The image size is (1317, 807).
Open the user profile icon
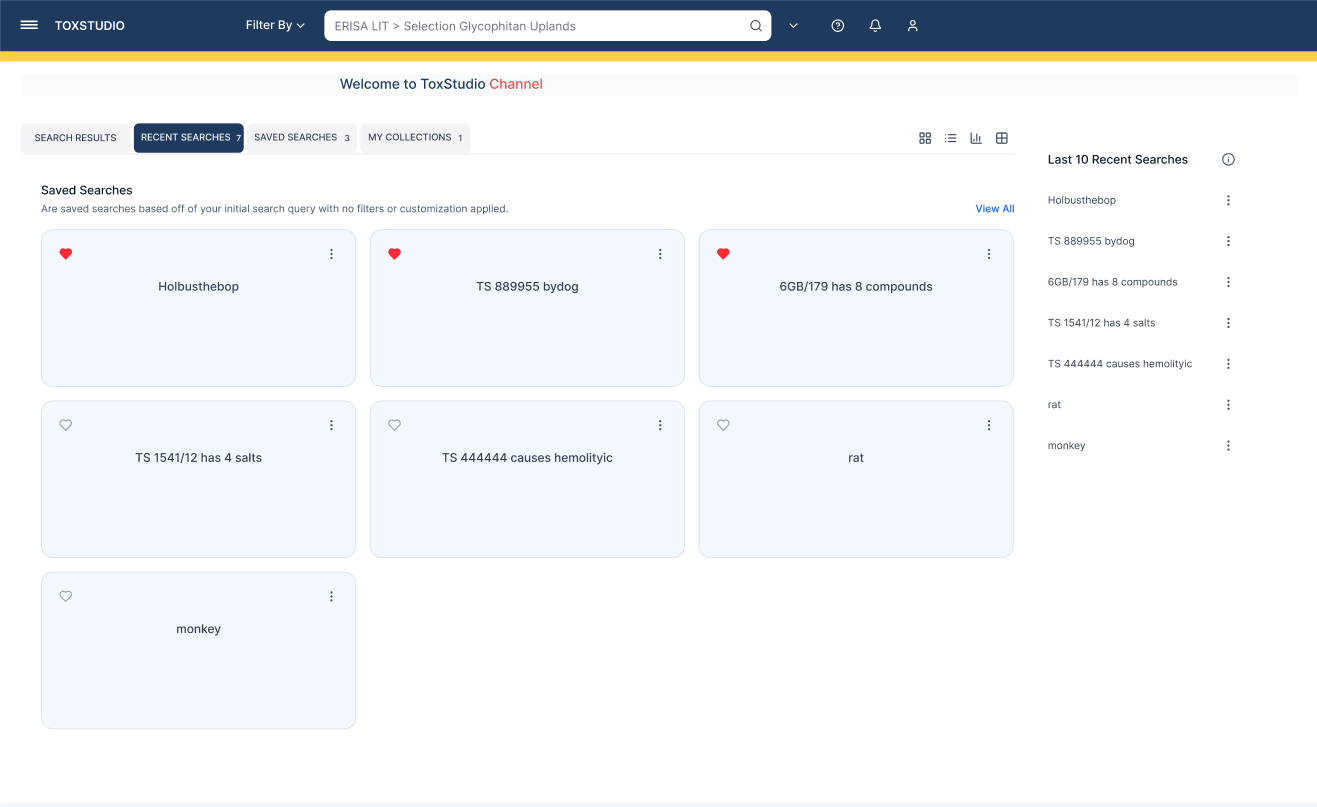[913, 26]
